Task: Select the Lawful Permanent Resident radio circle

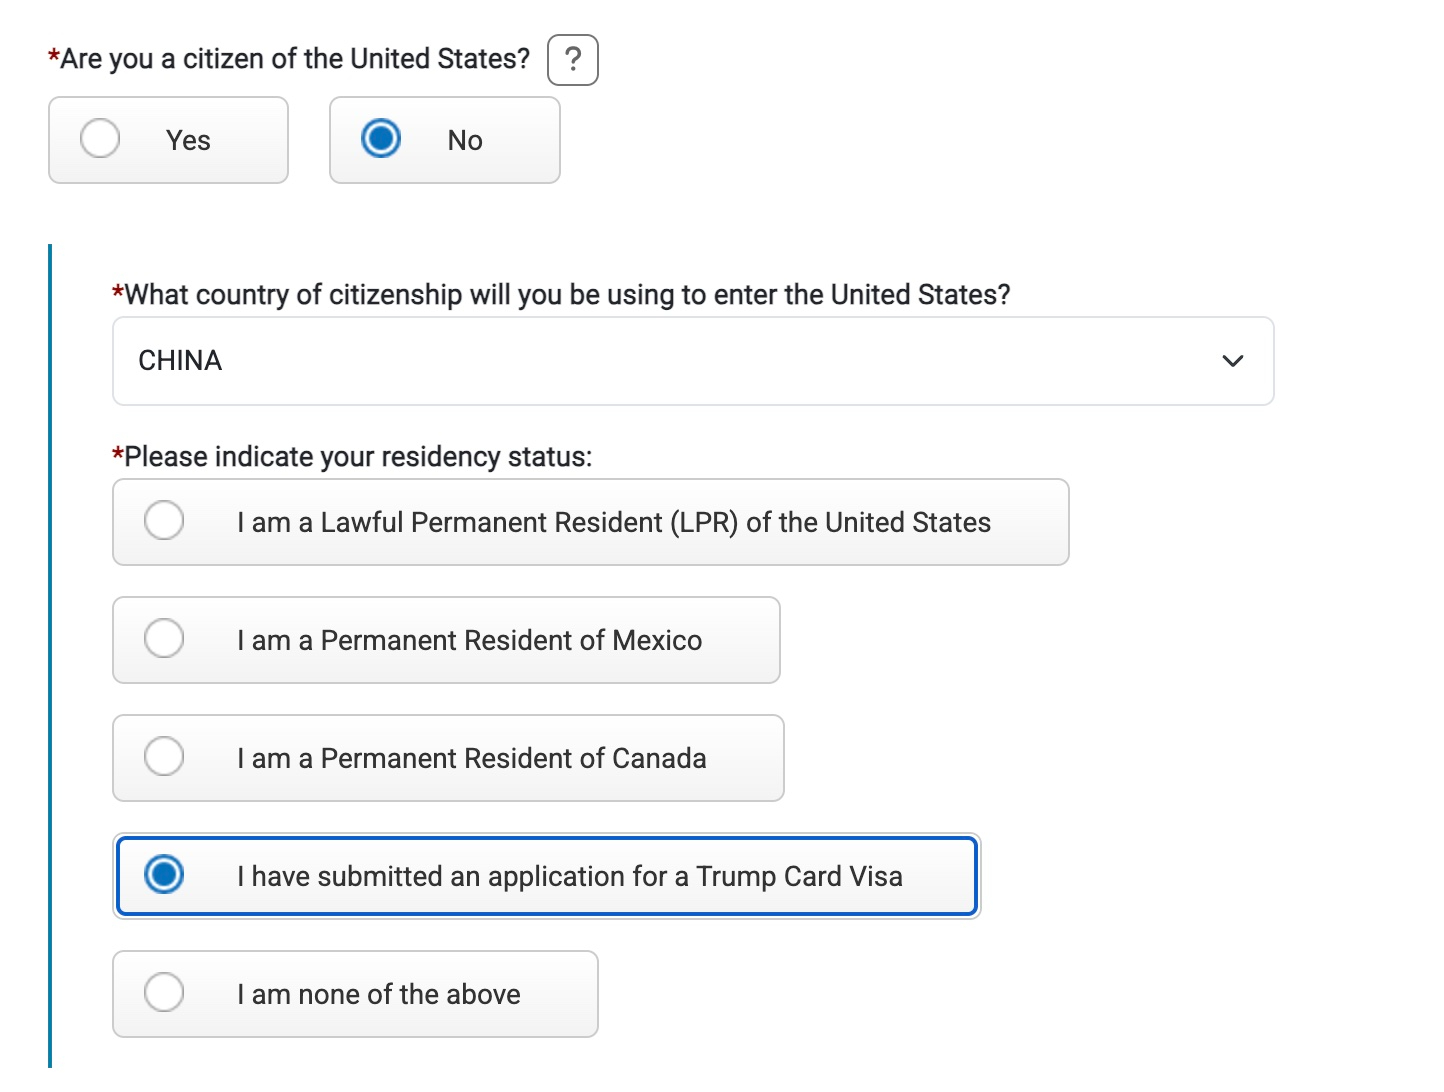Action: (164, 521)
